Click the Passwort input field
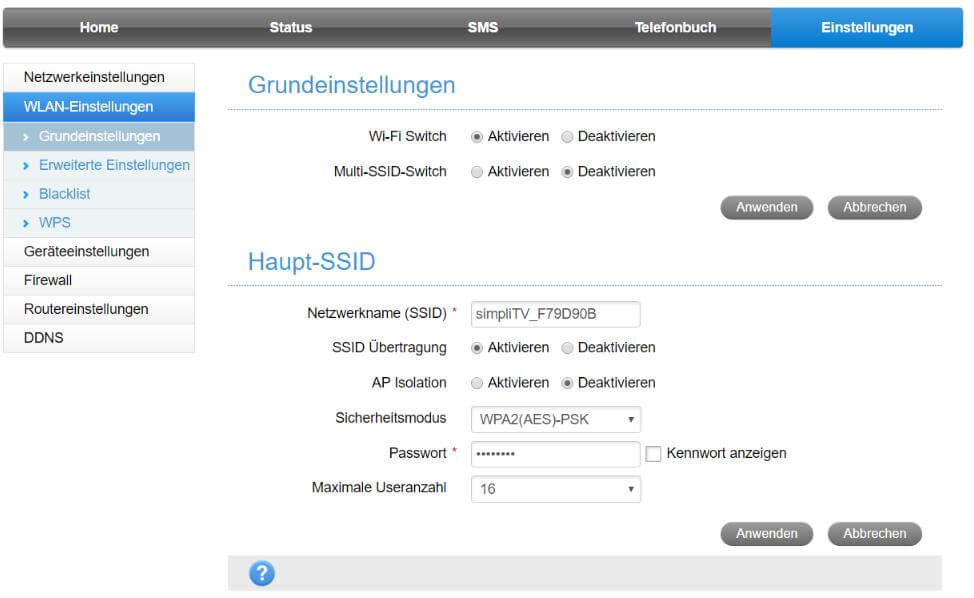This screenshot has width=974, height=598. click(555, 454)
